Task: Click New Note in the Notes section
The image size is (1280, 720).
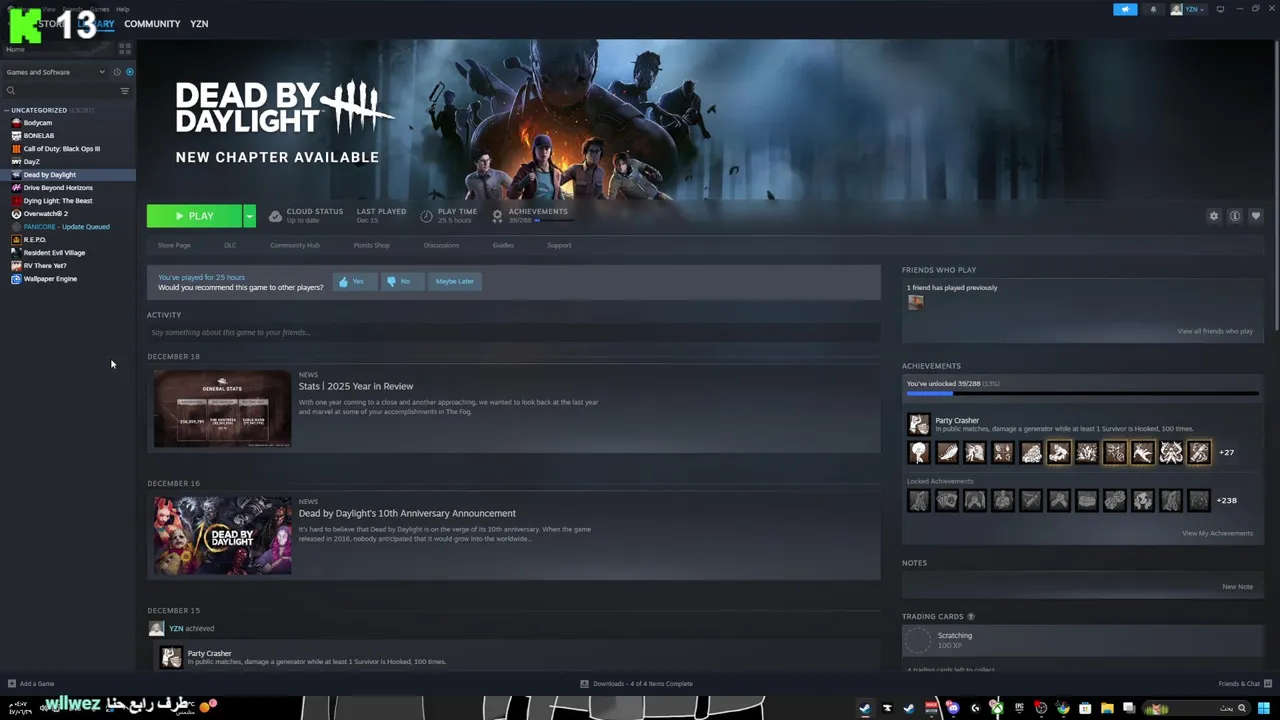Action: click(x=1237, y=587)
